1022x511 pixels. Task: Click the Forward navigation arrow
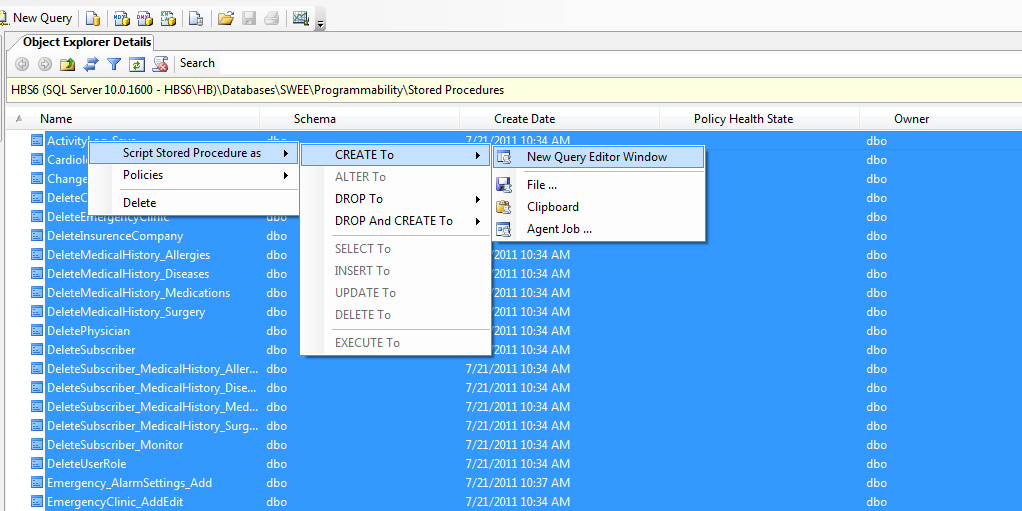pyautogui.click(x=44, y=64)
